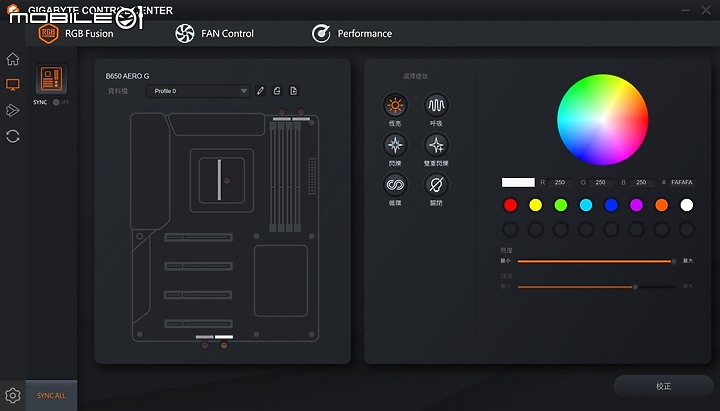
Task: Open settings via the gear icon
Action: click(13, 395)
